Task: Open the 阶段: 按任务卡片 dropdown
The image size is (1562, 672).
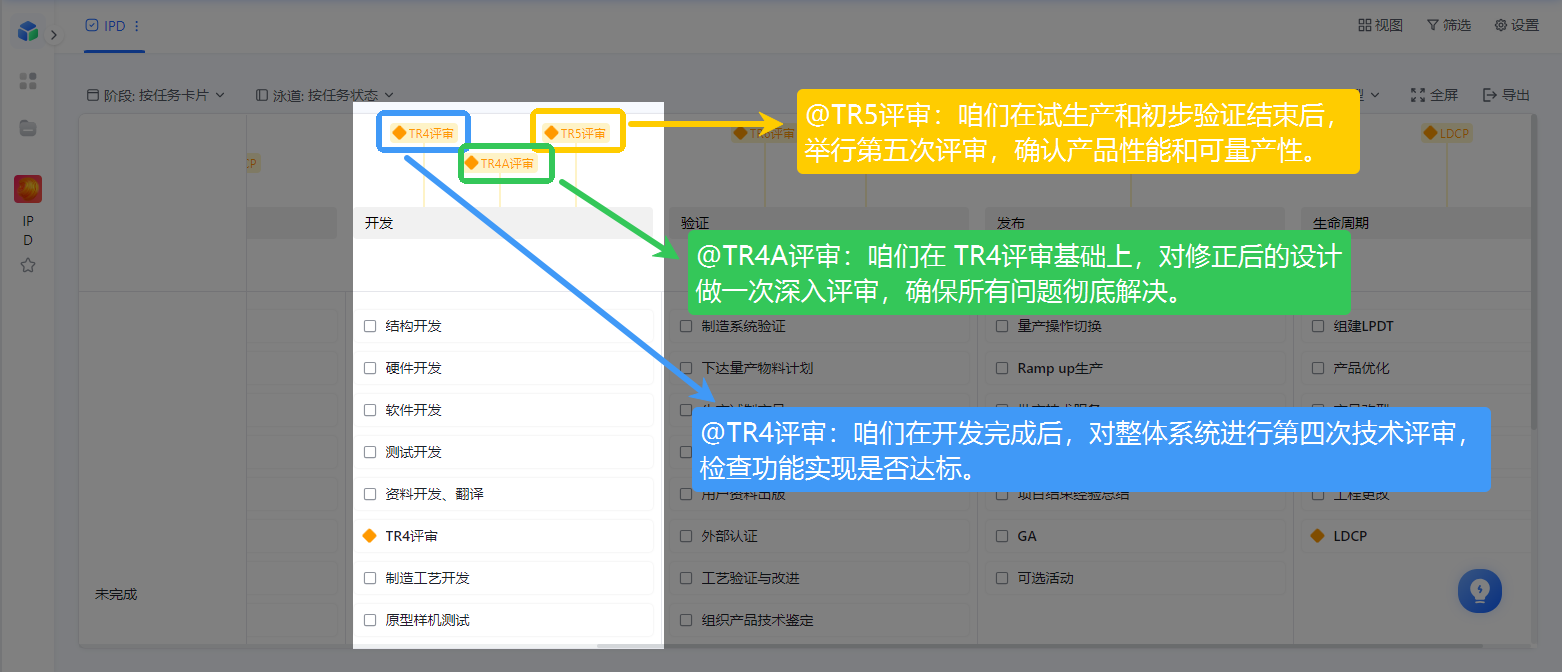Action: tap(156, 95)
